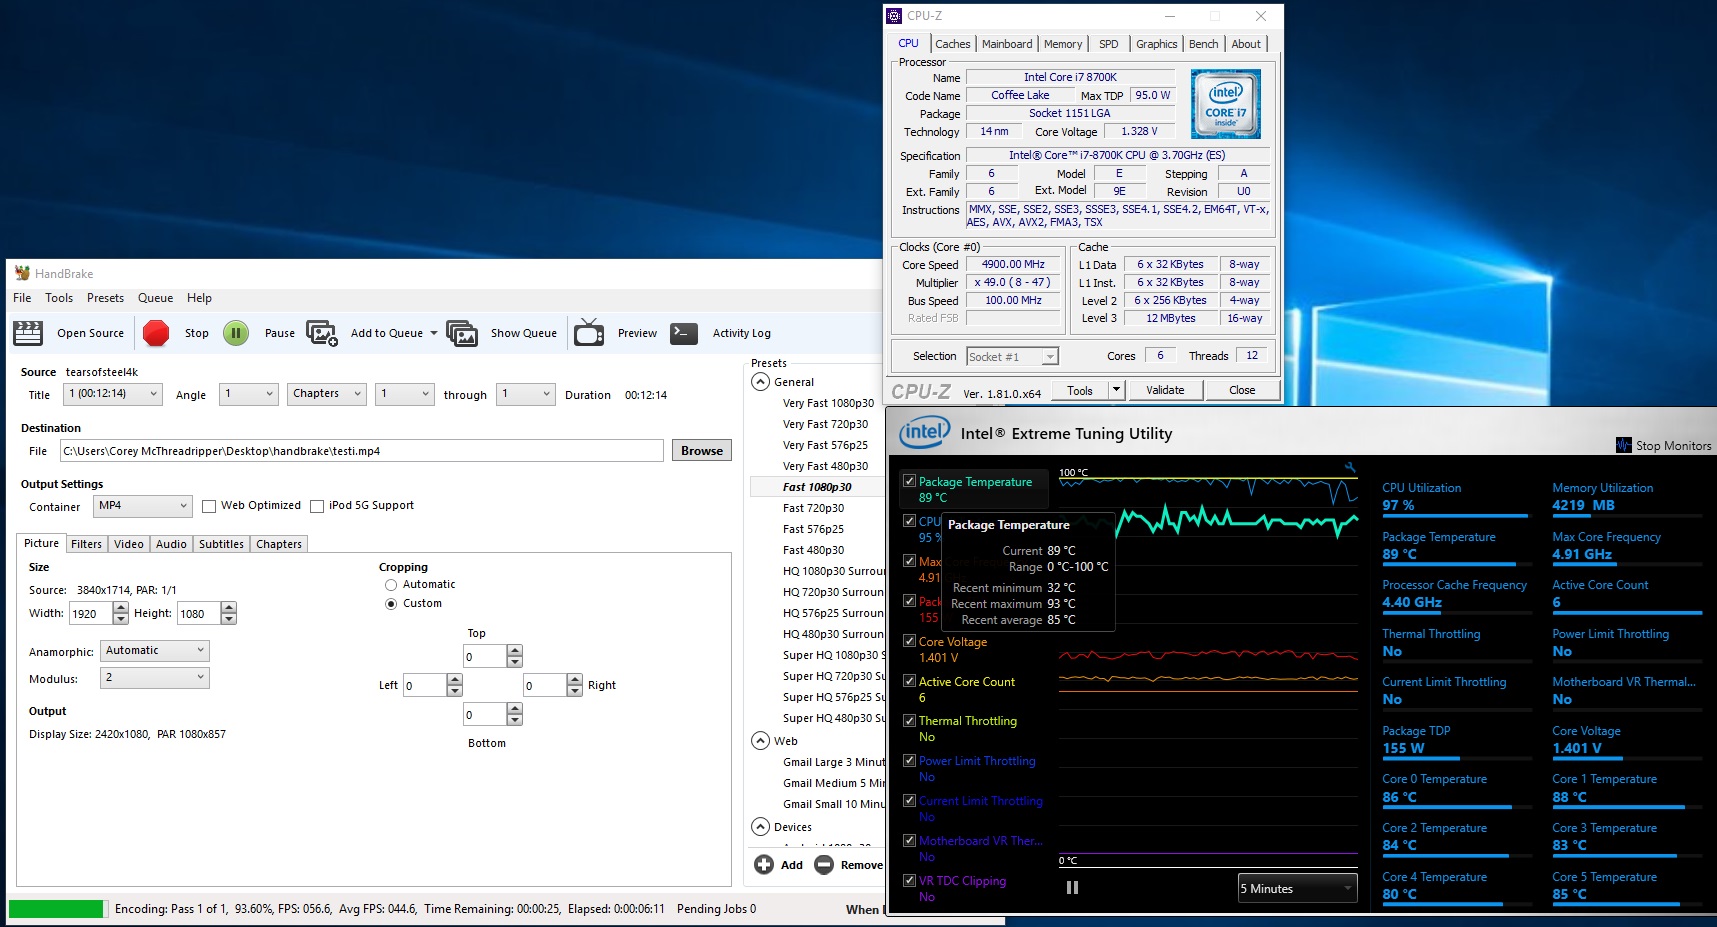Click CPU-Z Validate button
The height and width of the screenshot is (927, 1717).
pyautogui.click(x=1165, y=390)
